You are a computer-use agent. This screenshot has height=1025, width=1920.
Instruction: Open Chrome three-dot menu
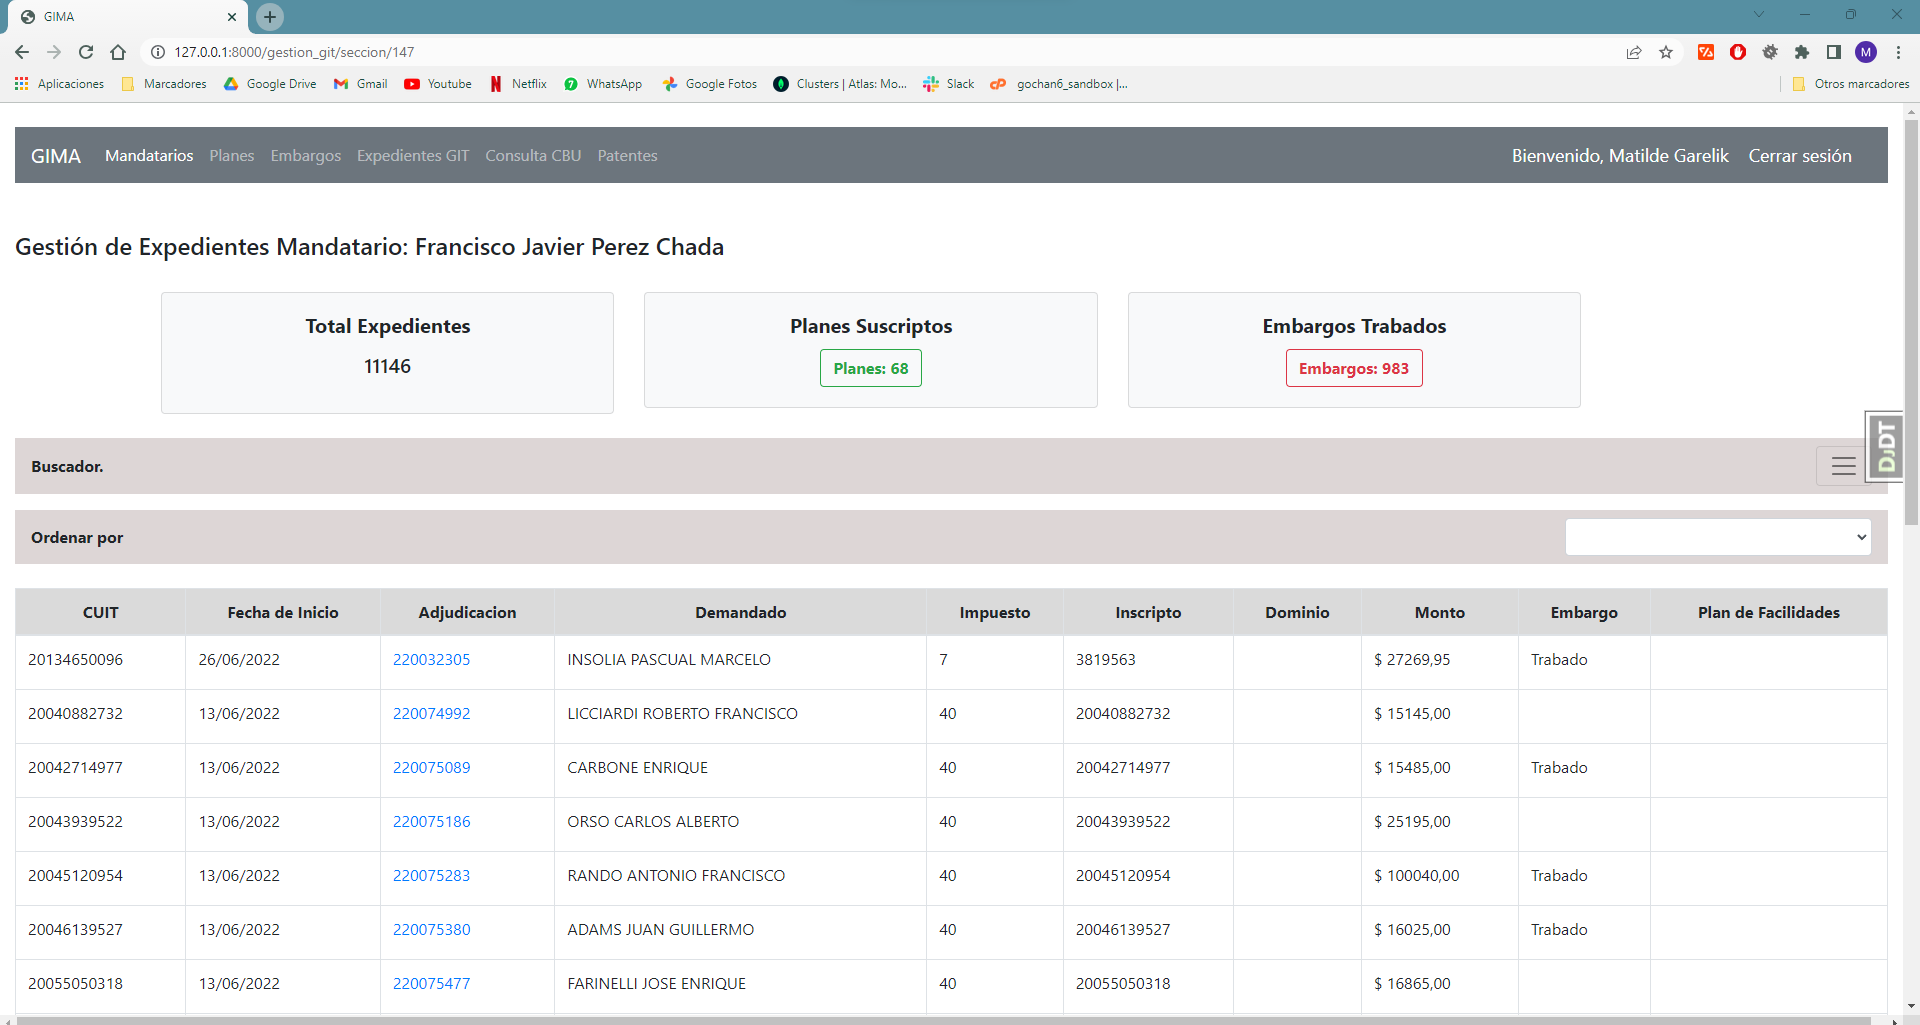(x=1898, y=52)
